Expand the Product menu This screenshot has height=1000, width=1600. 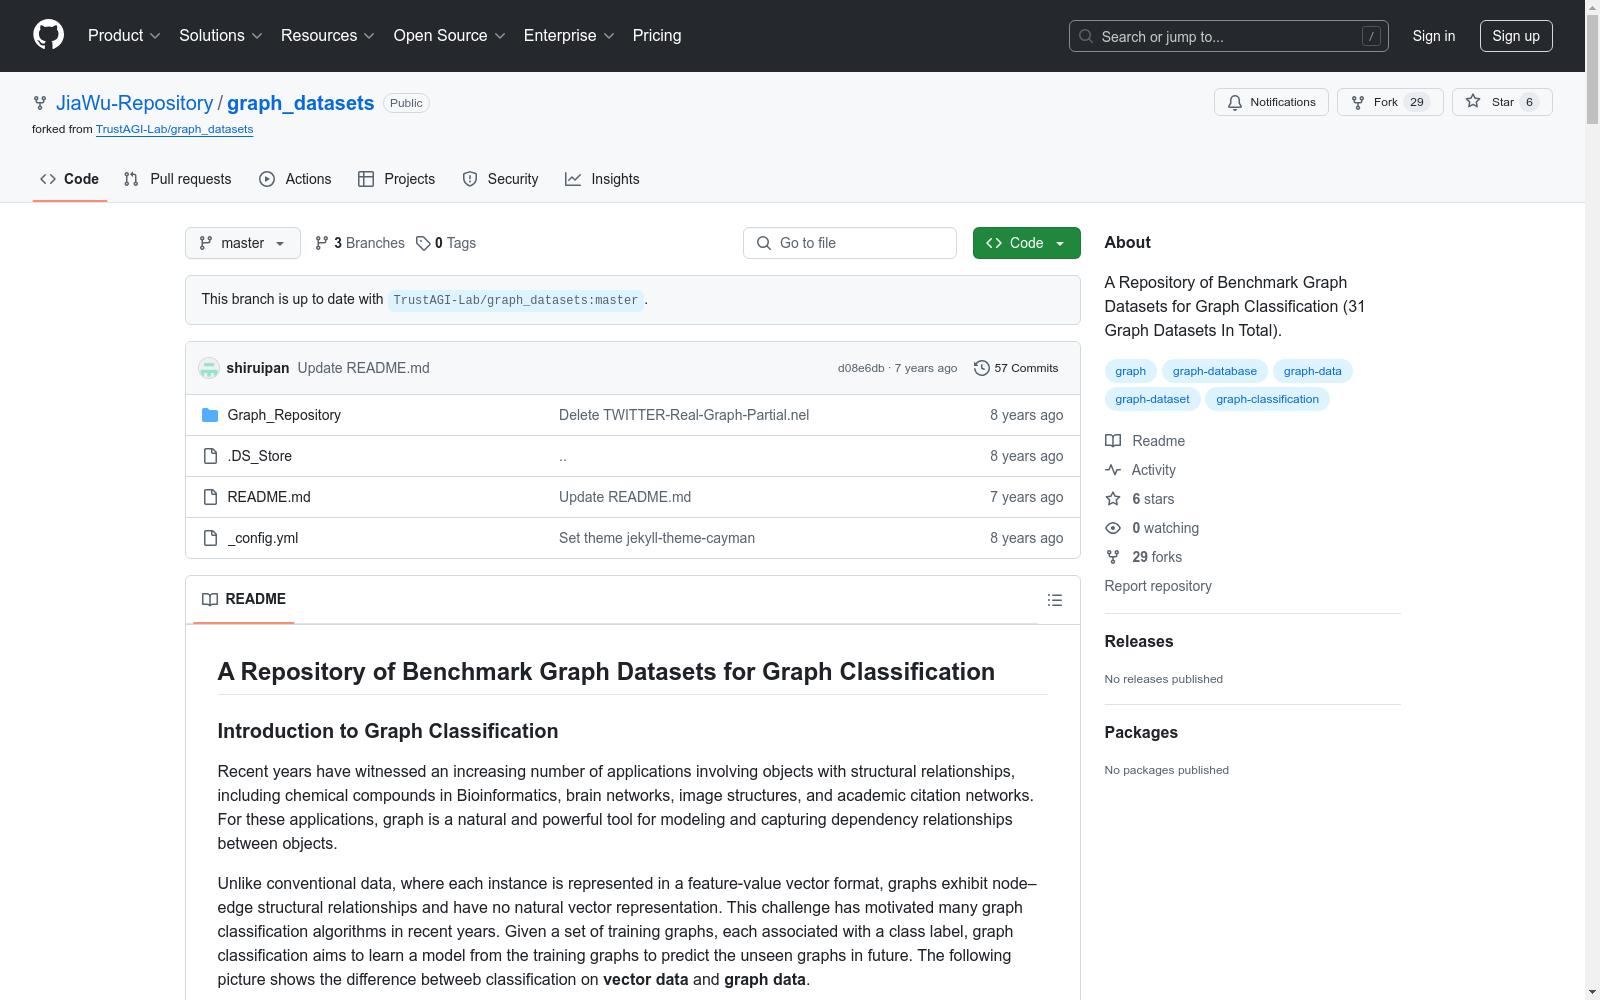click(x=124, y=36)
